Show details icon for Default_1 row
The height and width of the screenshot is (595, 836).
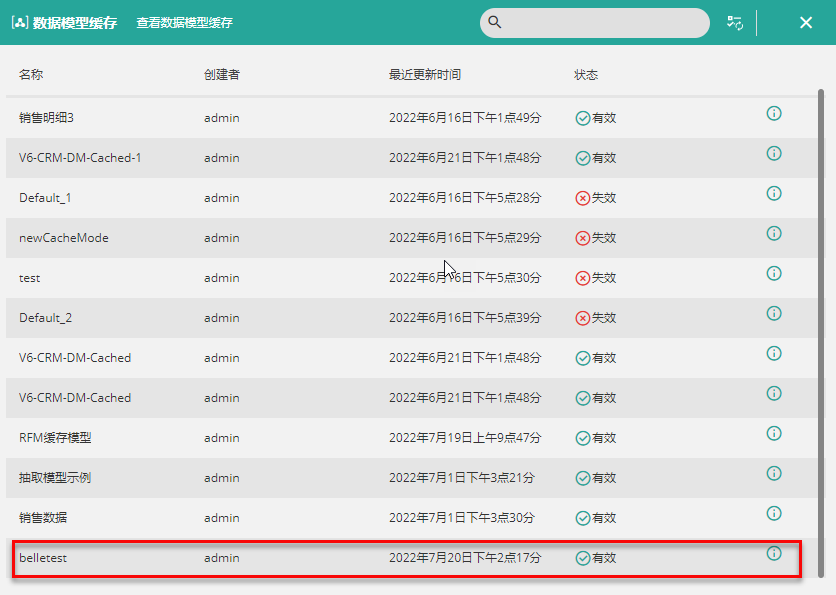point(773,194)
